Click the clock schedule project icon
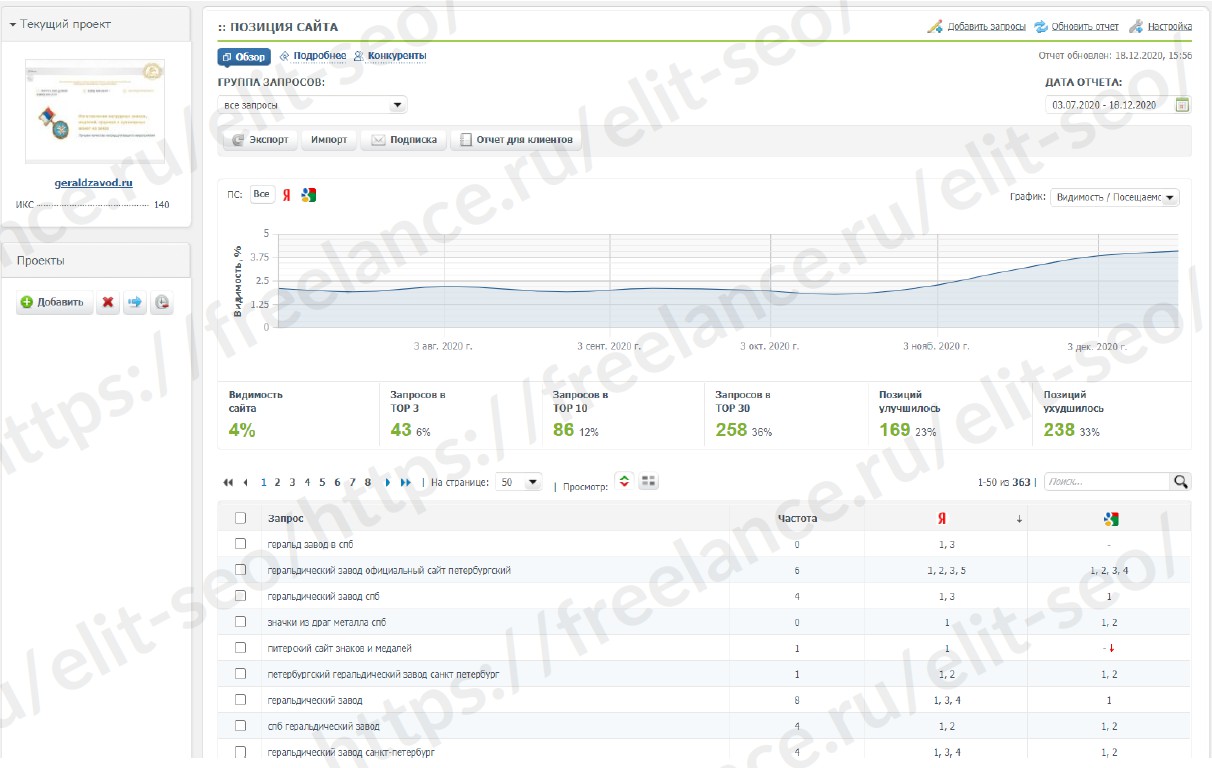 point(162,302)
